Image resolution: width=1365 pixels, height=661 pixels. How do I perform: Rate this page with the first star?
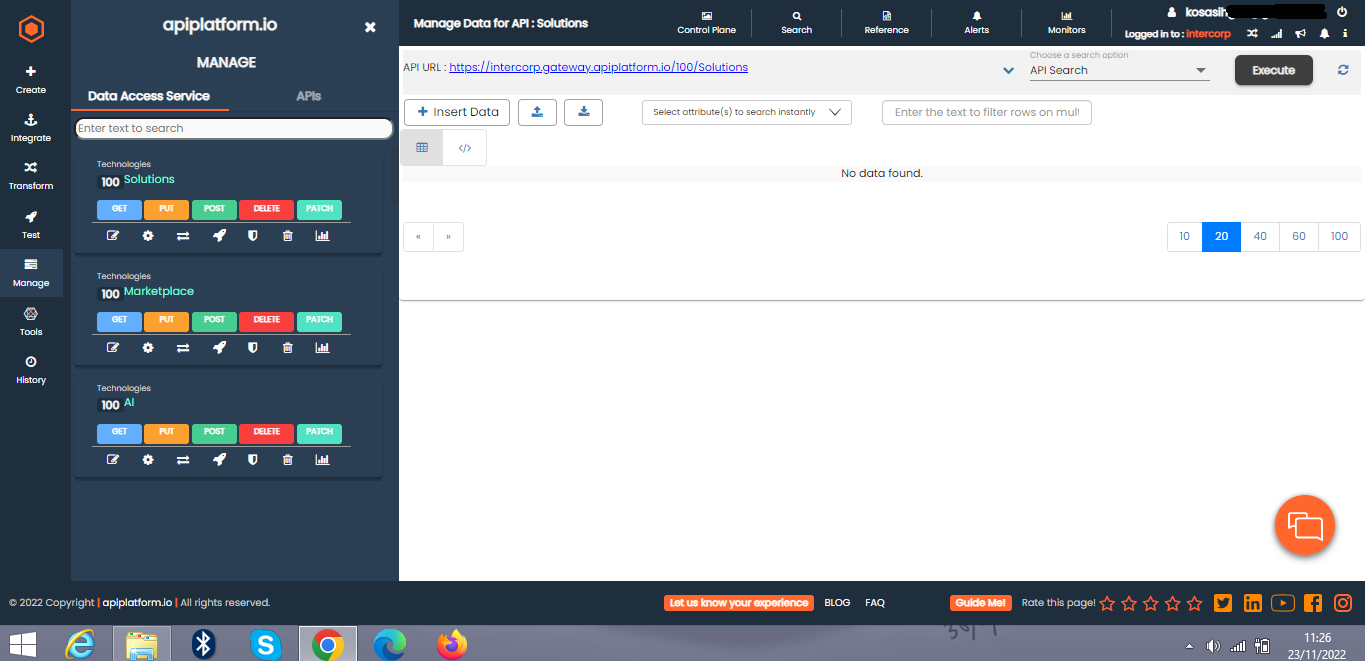[x=1107, y=603]
